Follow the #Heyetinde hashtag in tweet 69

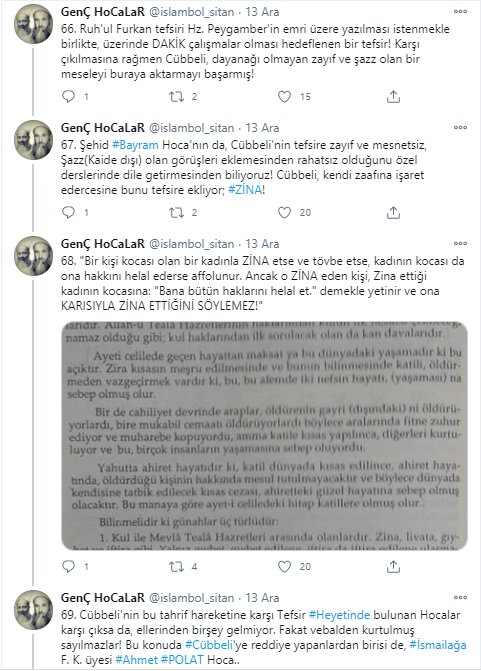(339, 615)
